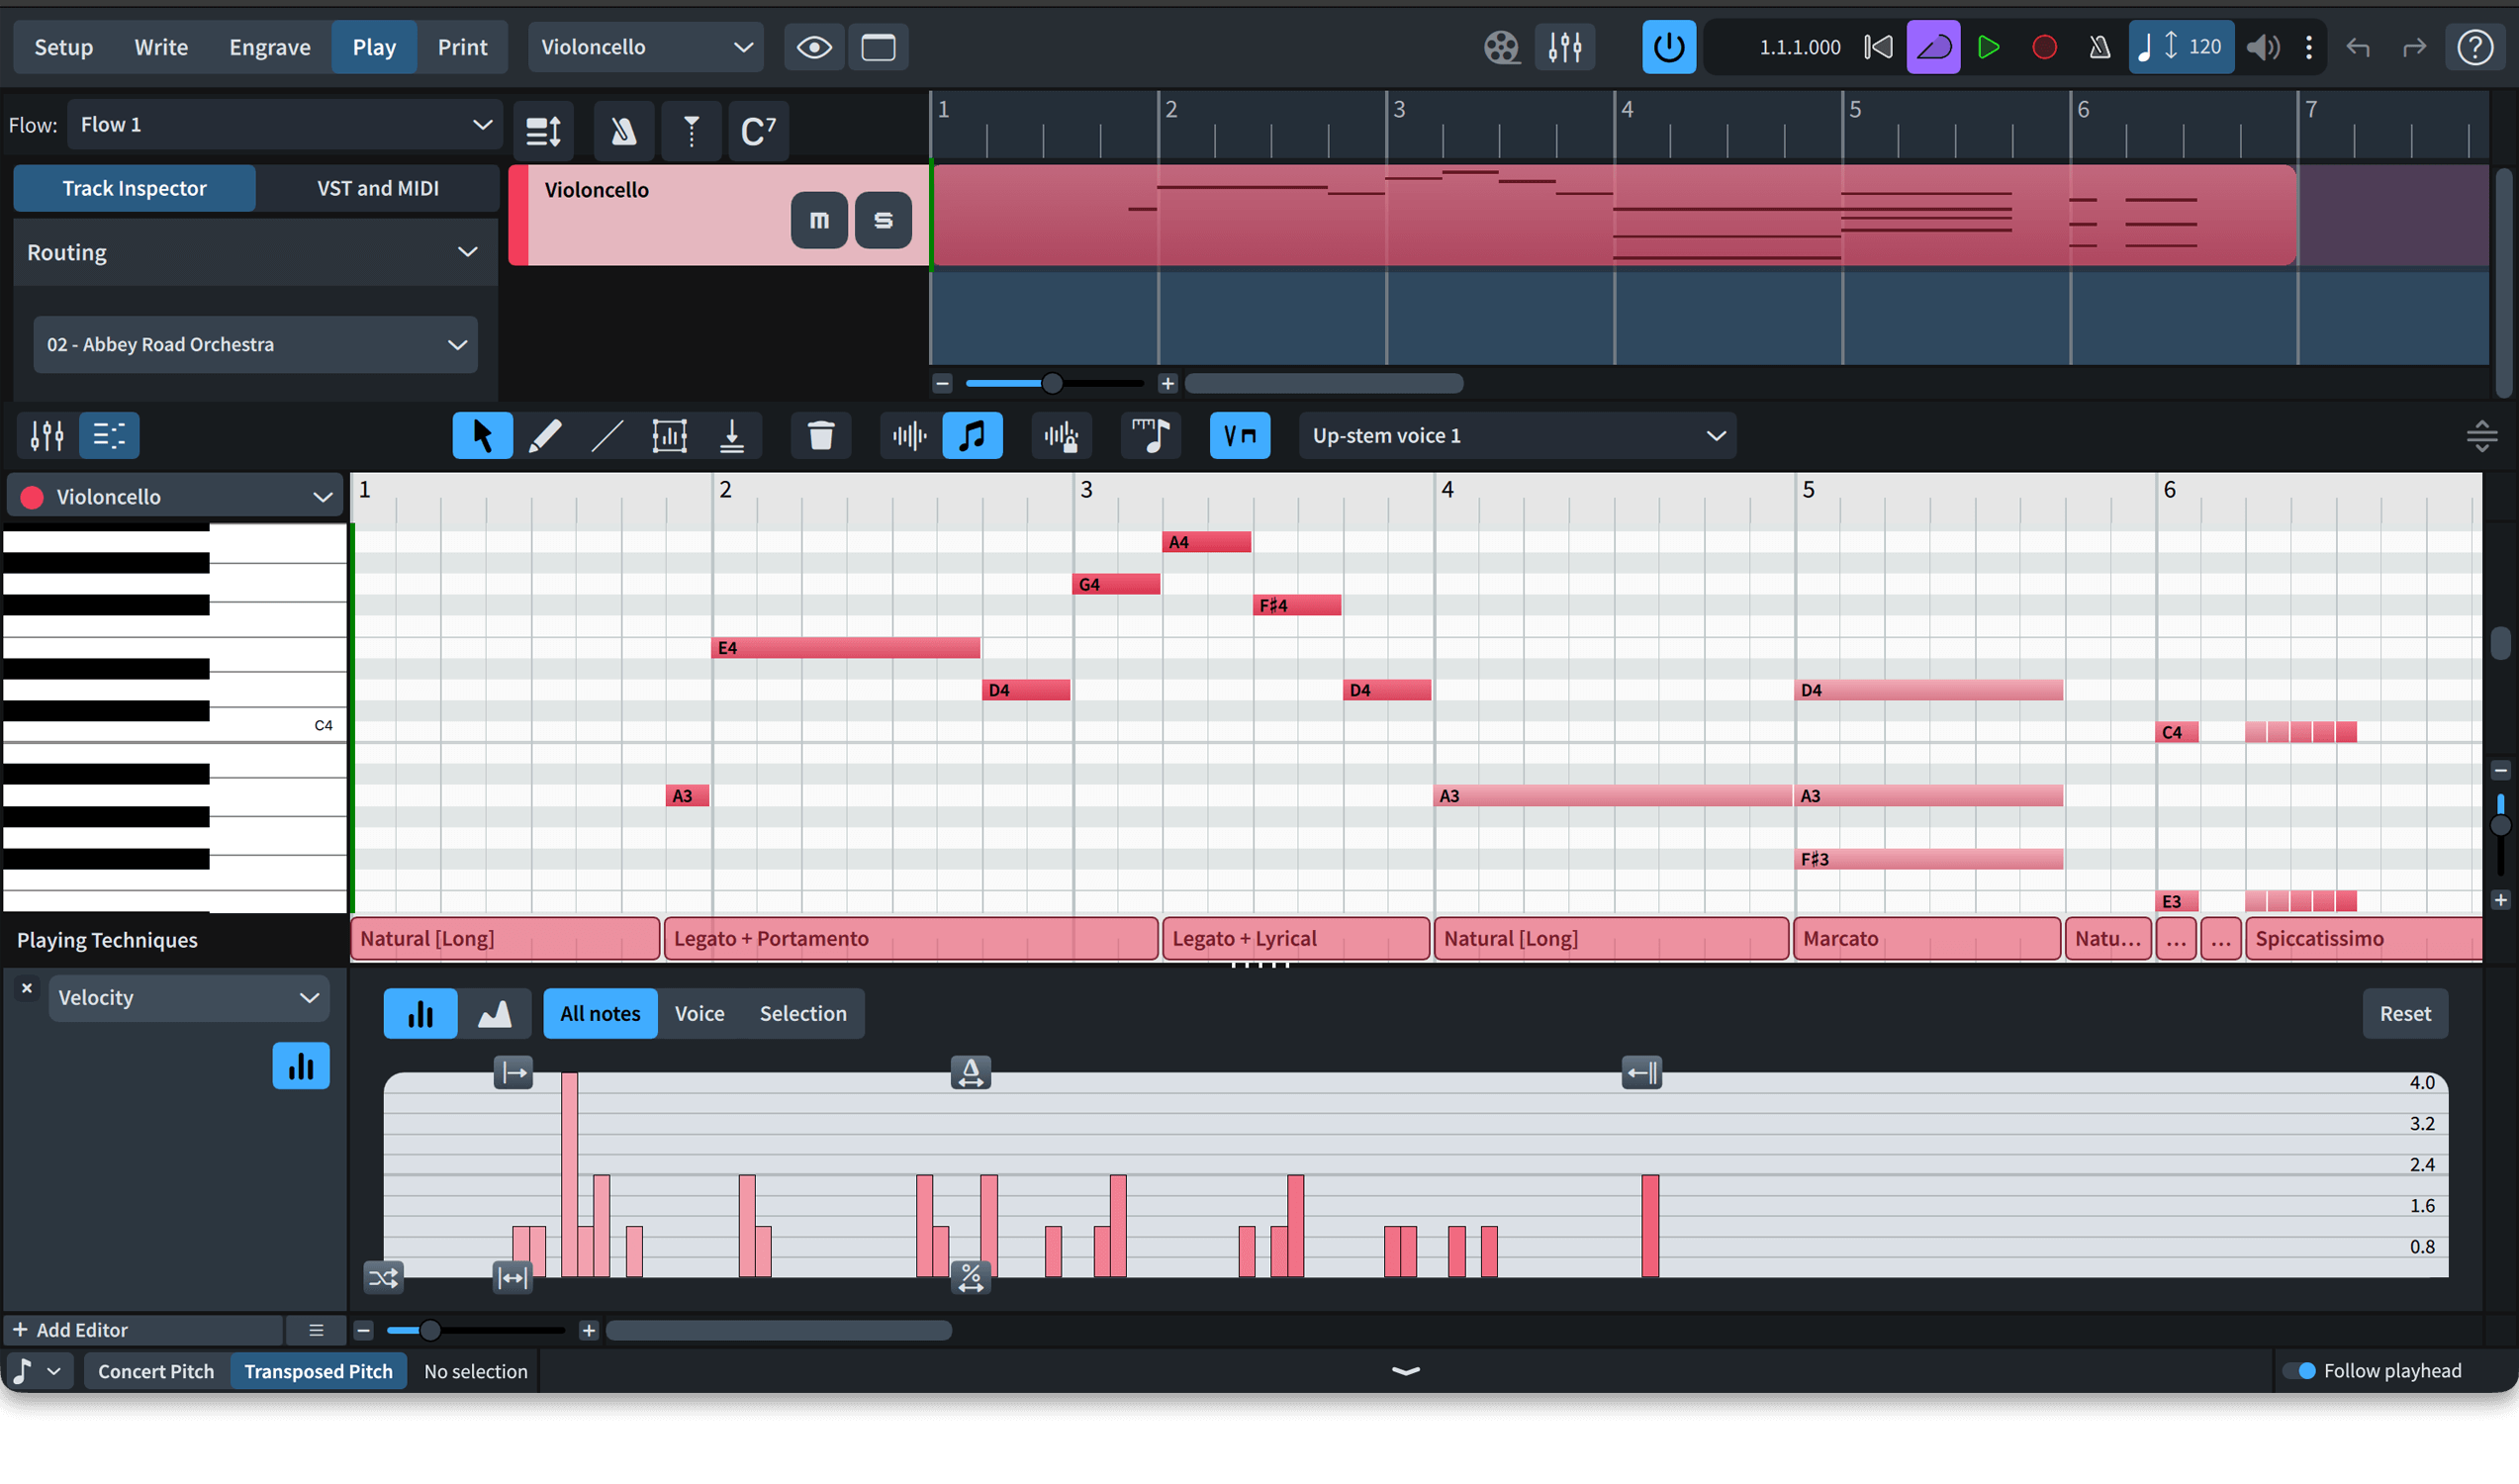The width and height of the screenshot is (2519, 1484).
Task: Click the trash delete icon
Action: (820, 436)
